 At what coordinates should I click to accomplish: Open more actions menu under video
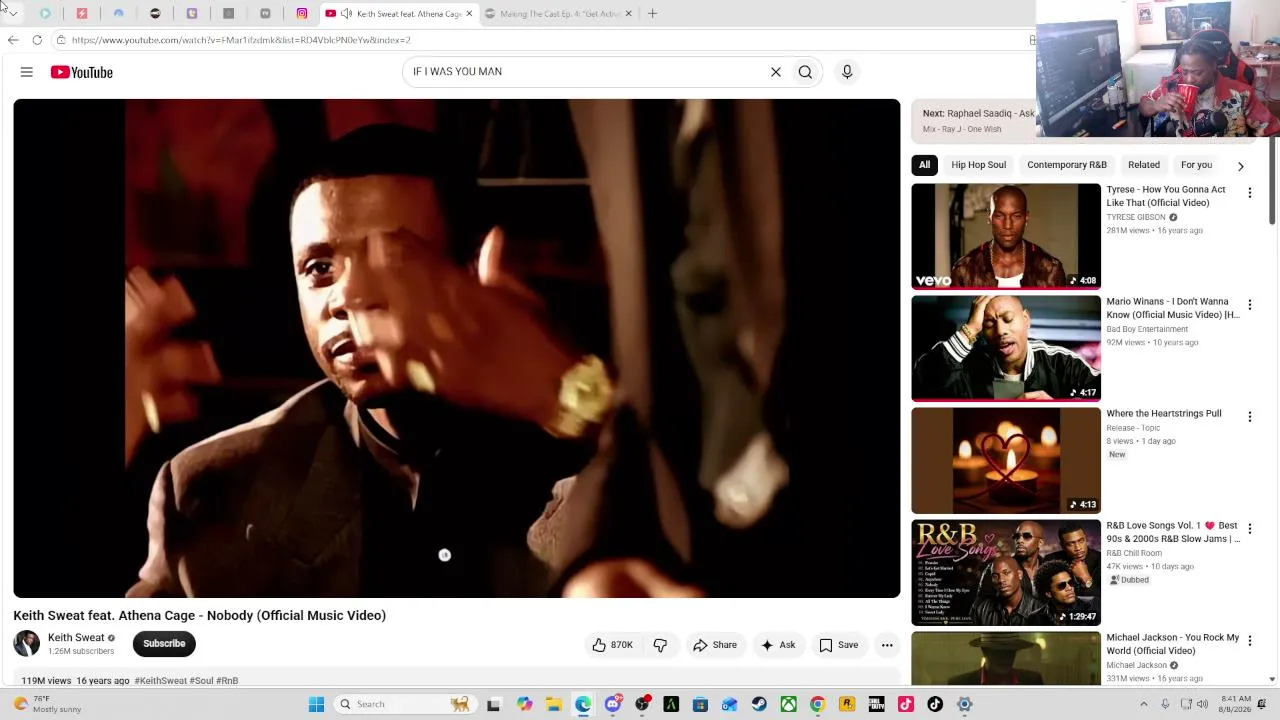tap(887, 645)
